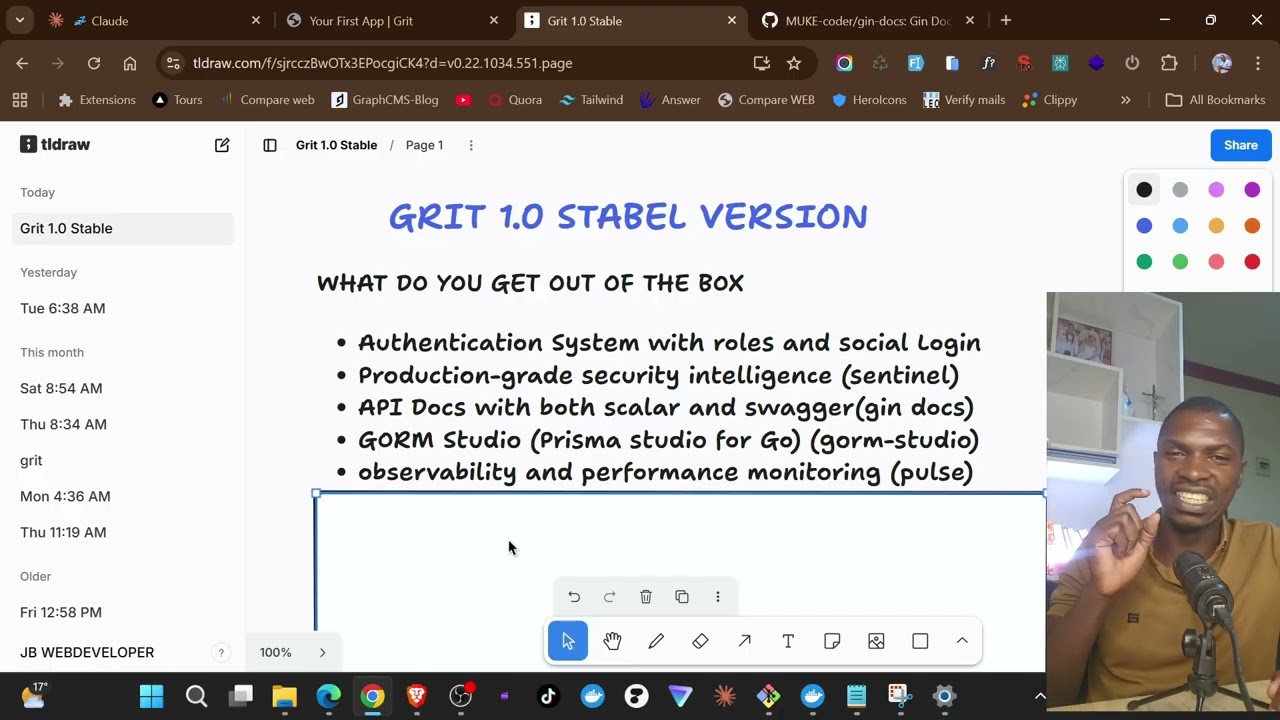This screenshot has height=720, width=1280.
Task: Pick the yellow color swatch
Action: [1216, 226]
